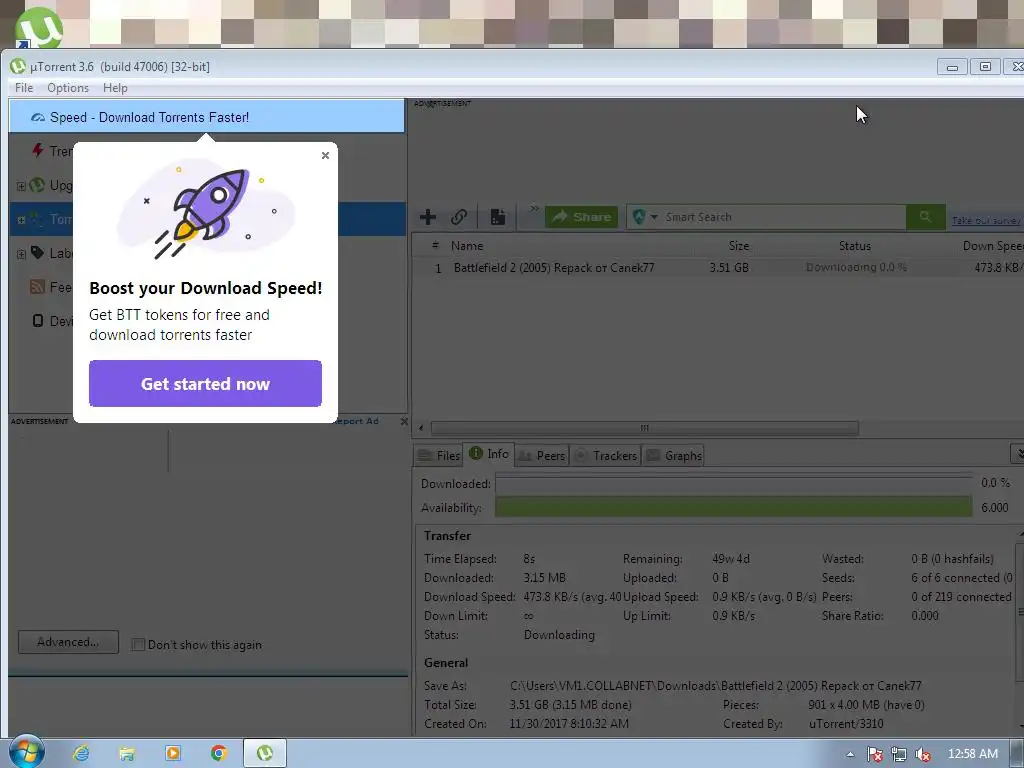Open the search provider shield dropdown
This screenshot has height=768, width=1024.
pos(644,217)
